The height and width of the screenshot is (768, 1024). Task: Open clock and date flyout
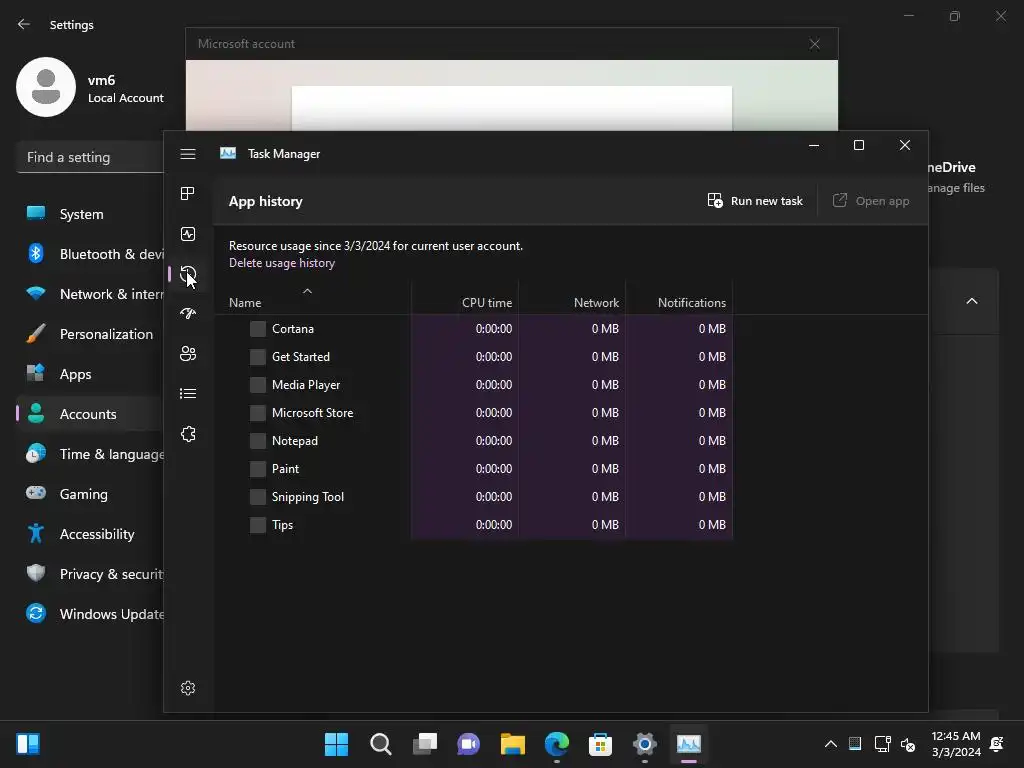[956, 744]
